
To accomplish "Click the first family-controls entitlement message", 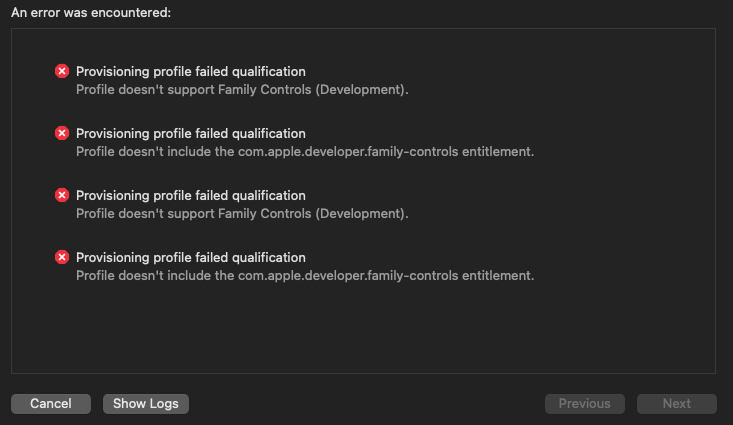I will [305, 152].
